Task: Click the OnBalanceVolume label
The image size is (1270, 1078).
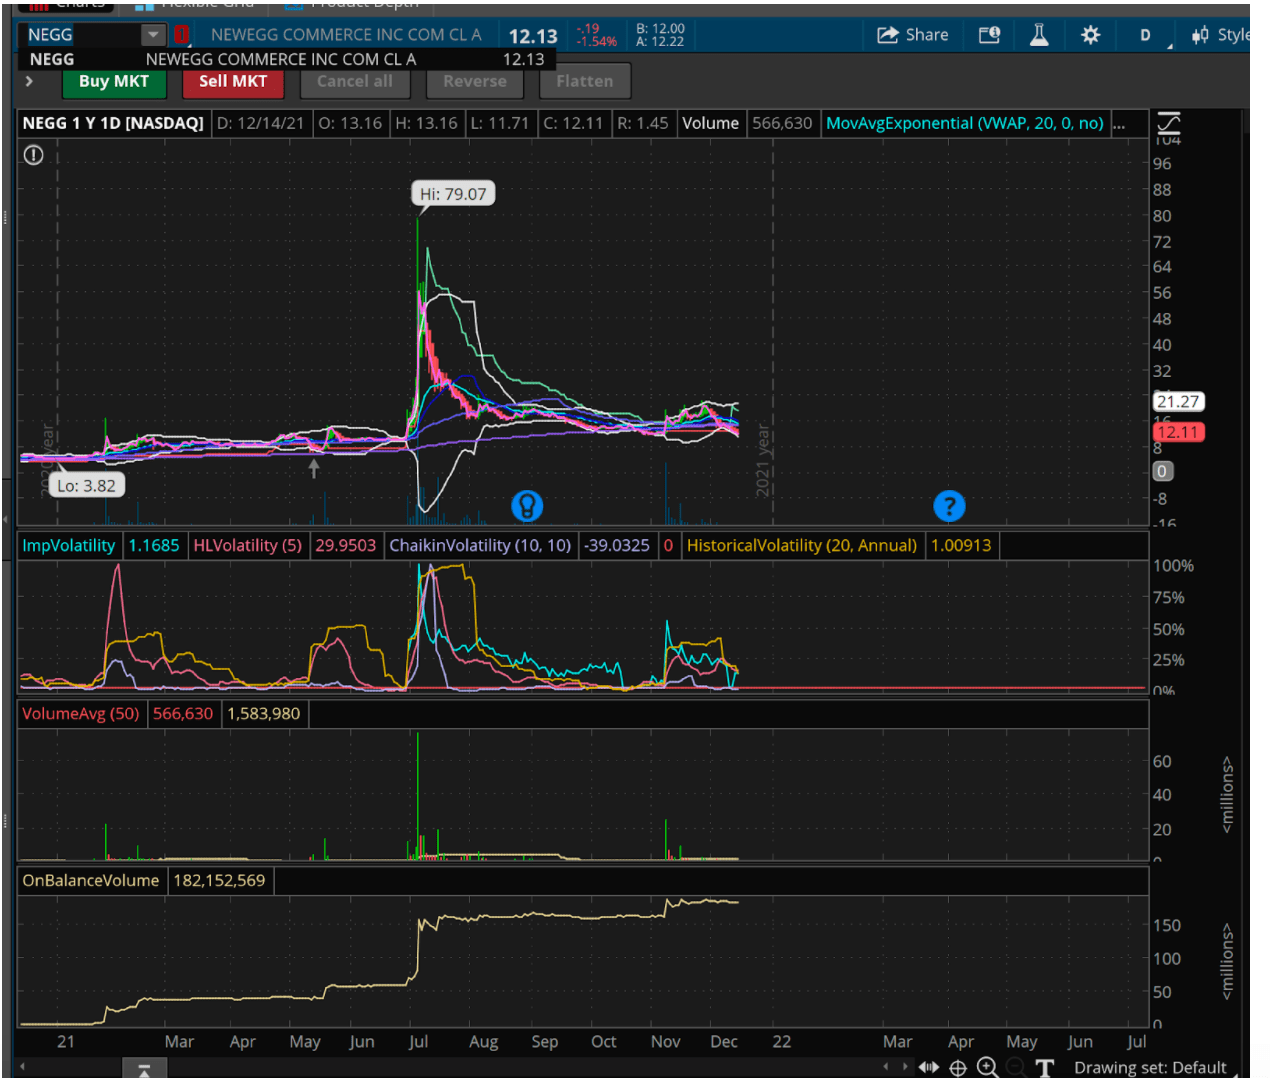Action: [x=91, y=880]
